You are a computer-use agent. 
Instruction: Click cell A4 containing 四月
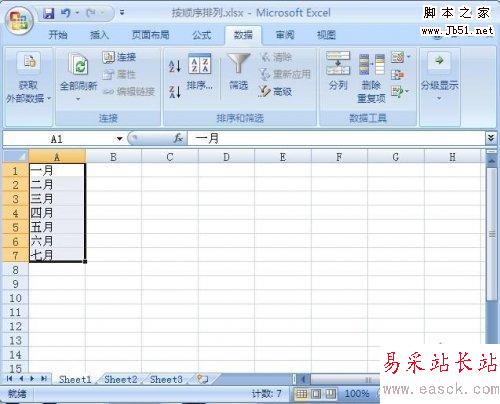57,213
